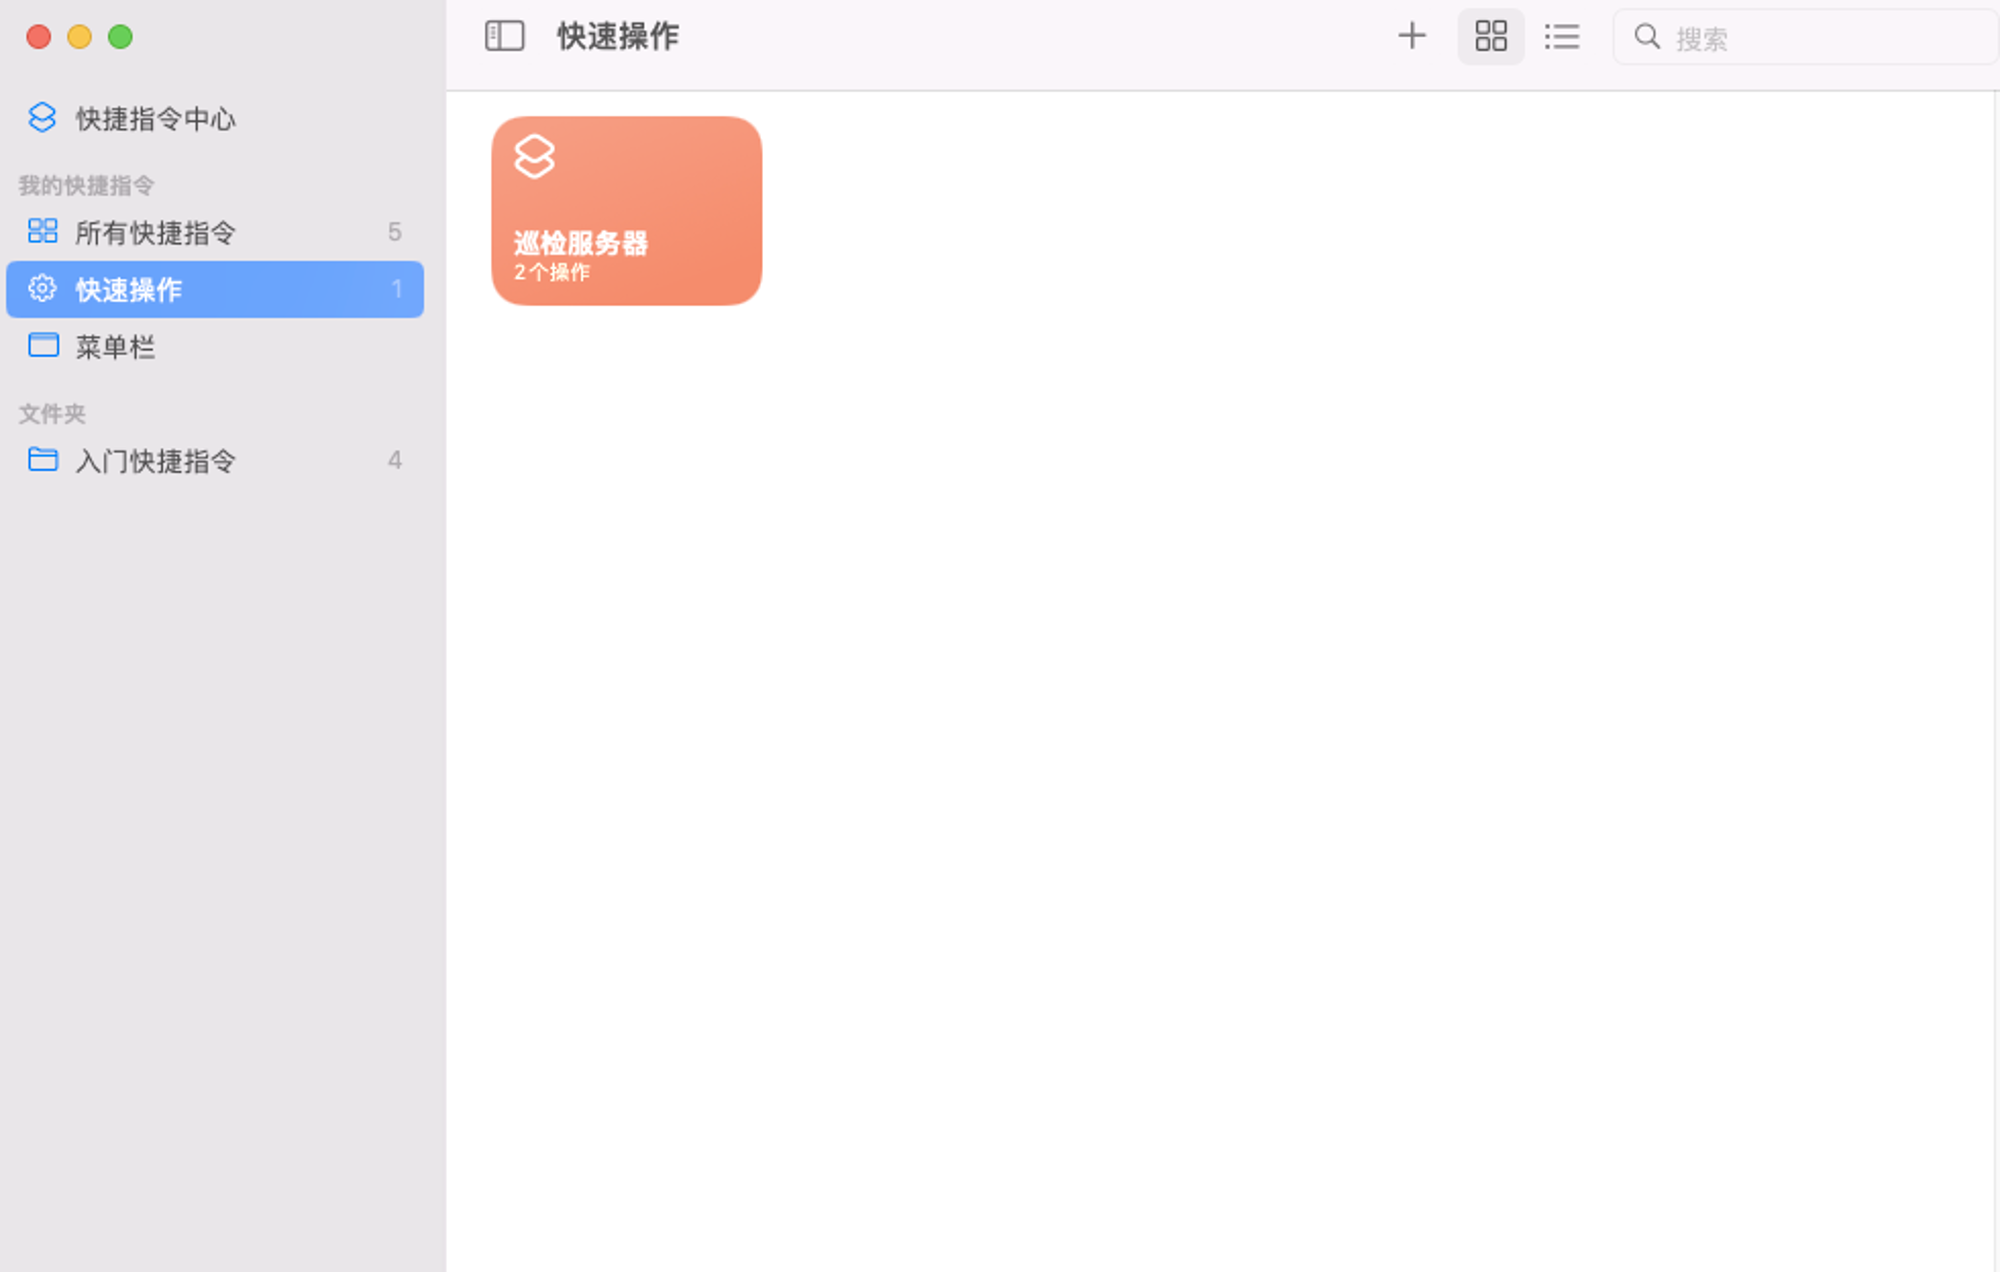Screen dimensions: 2000x1272
Task: Select the 巡检服务器 shortcut tile
Action: coord(626,211)
